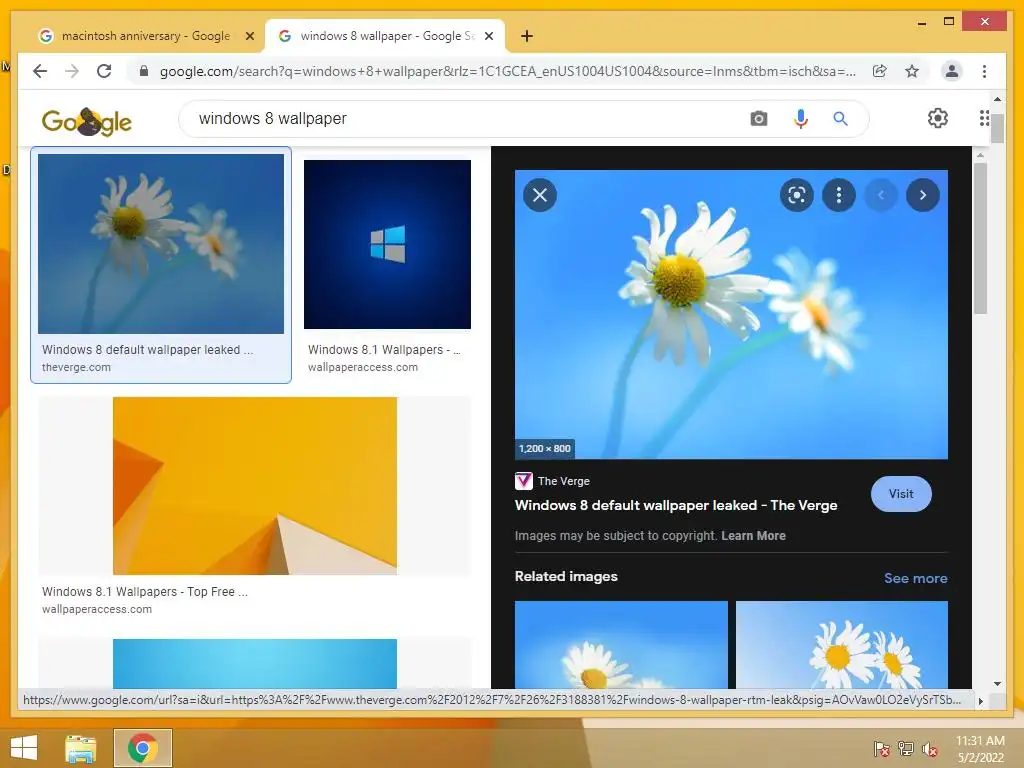Start voice search with microphone
The width and height of the screenshot is (1024, 768).
coord(801,119)
